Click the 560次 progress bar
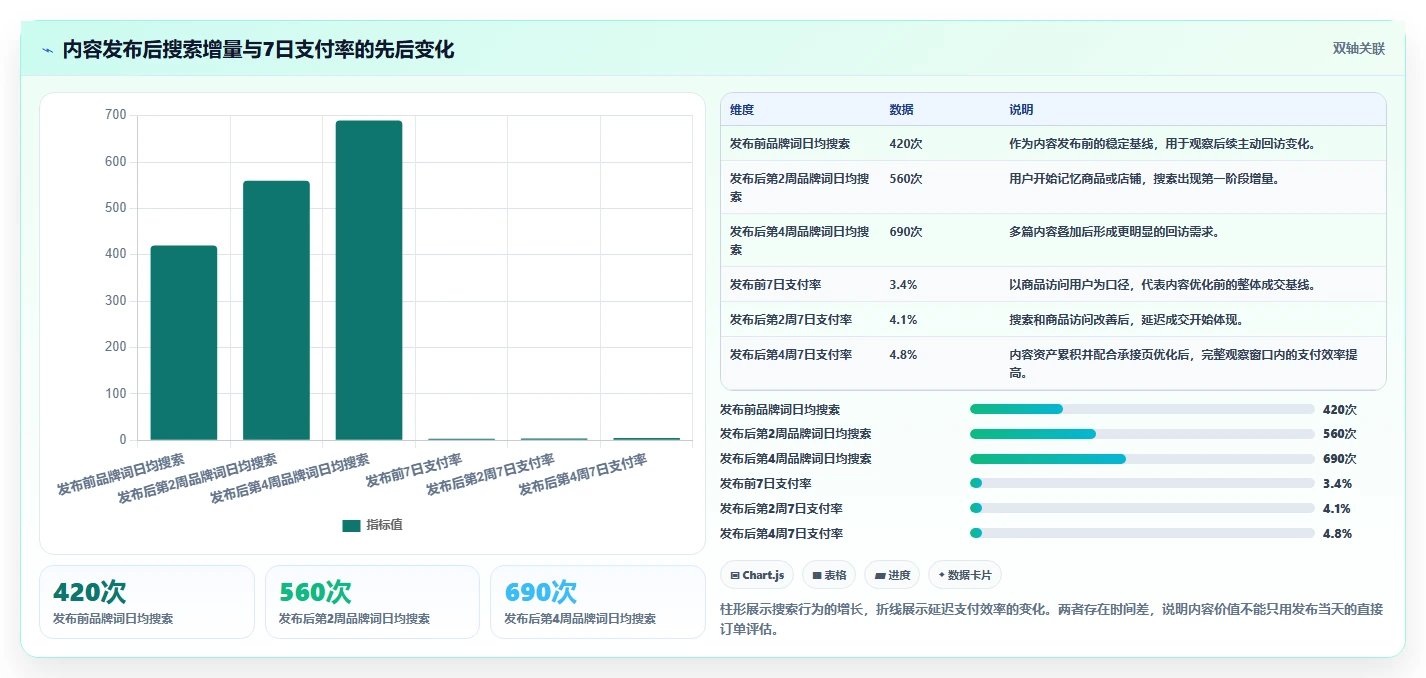The image size is (1426, 678). click(1142, 434)
